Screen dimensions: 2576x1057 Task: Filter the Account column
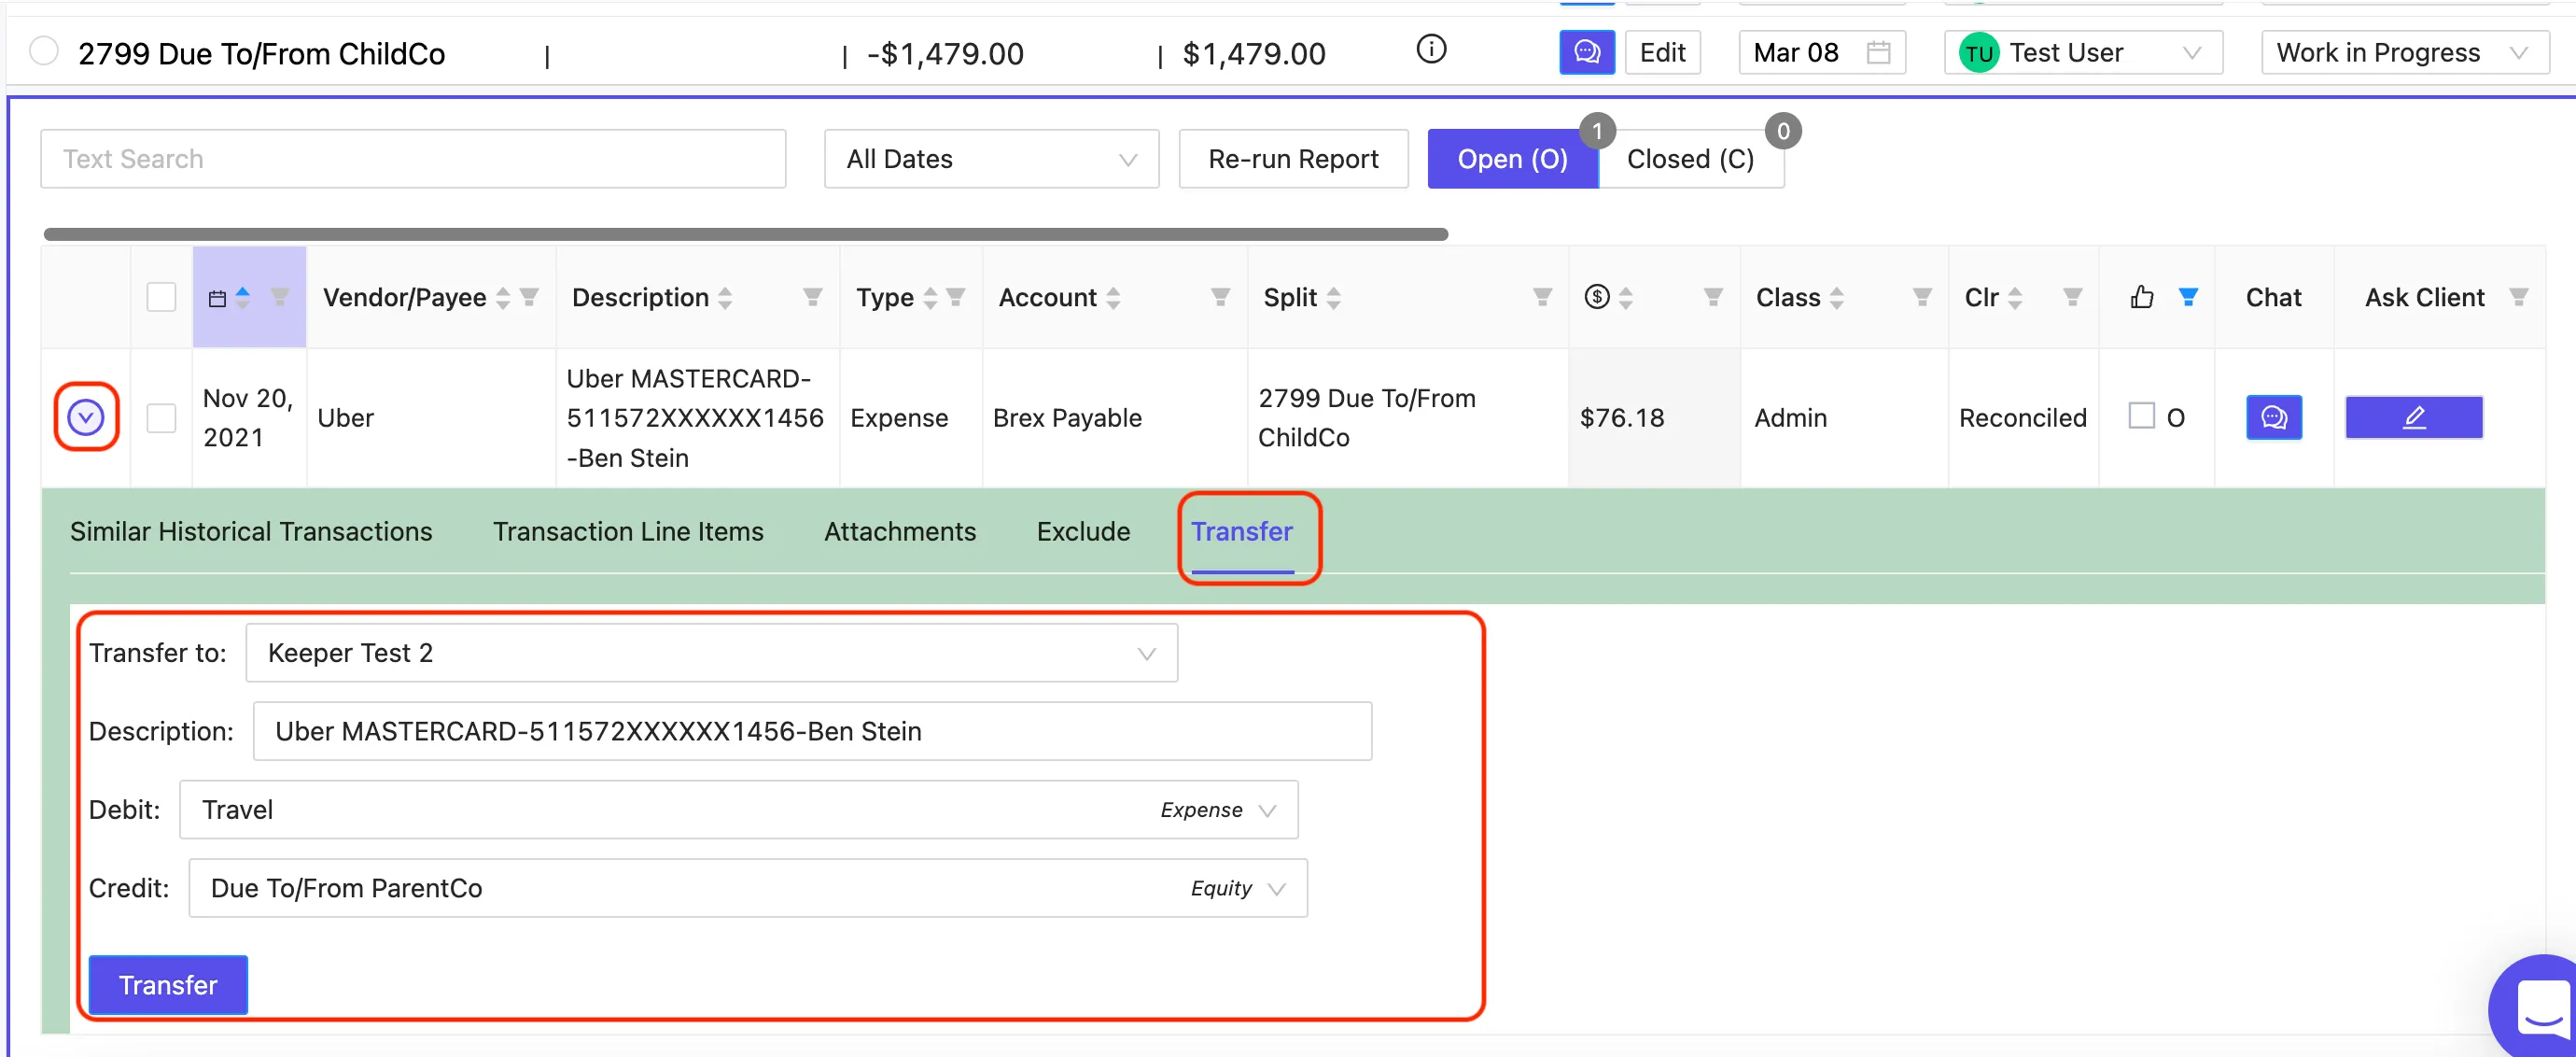click(x=1220, y=297)
